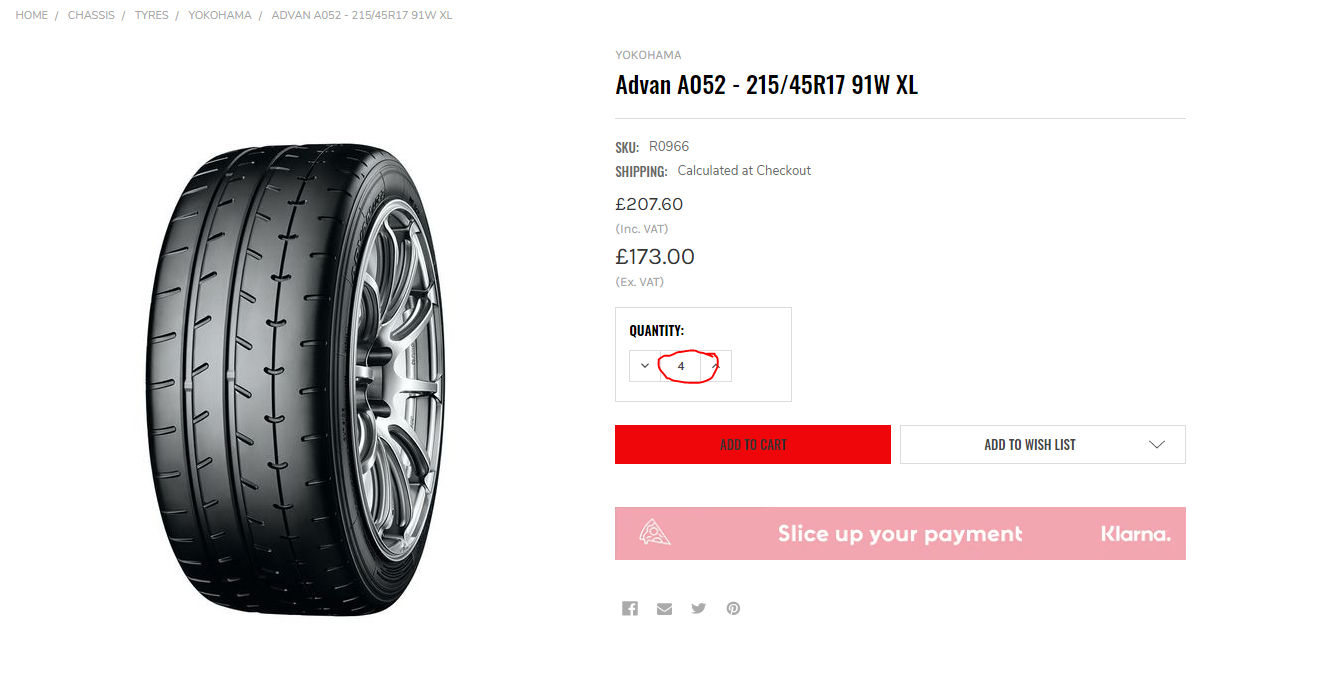The width and height of the screenshot is (1335, 693).
Task: Open Yokohama in the breadcrumb trail
Action: click(x=220, y=16)
